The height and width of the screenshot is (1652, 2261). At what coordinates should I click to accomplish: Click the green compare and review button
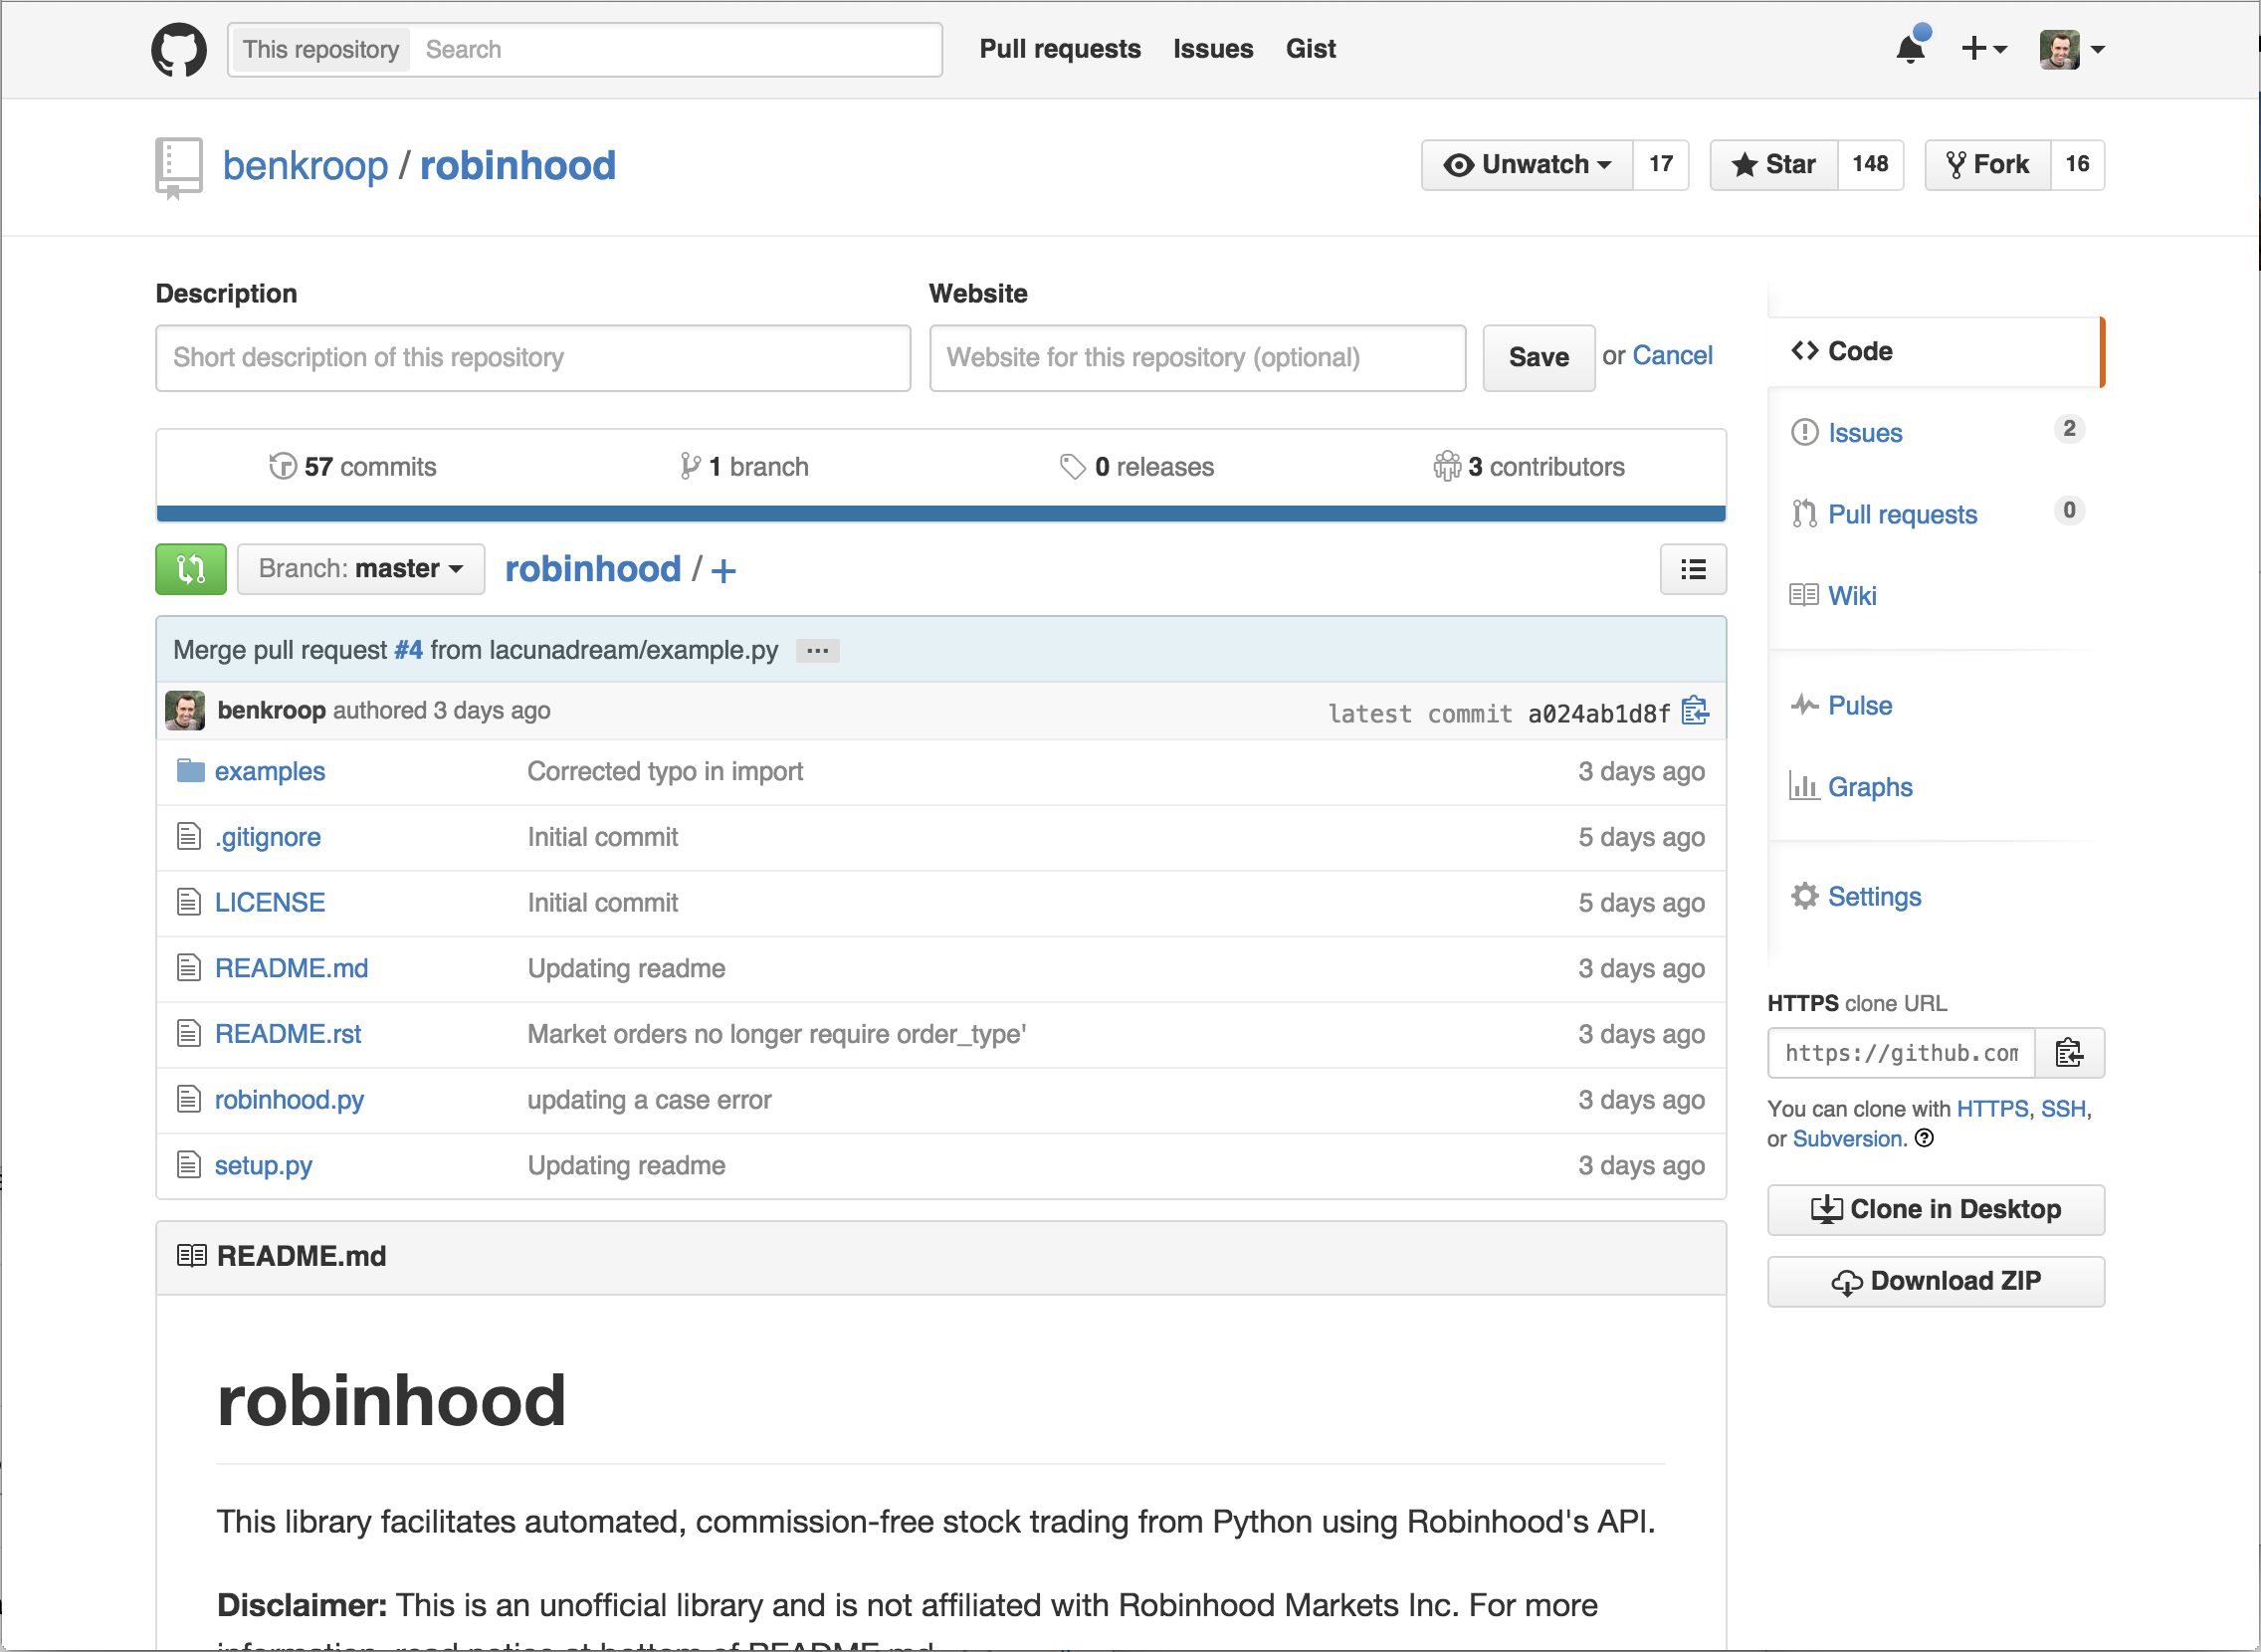pos(191,569)
